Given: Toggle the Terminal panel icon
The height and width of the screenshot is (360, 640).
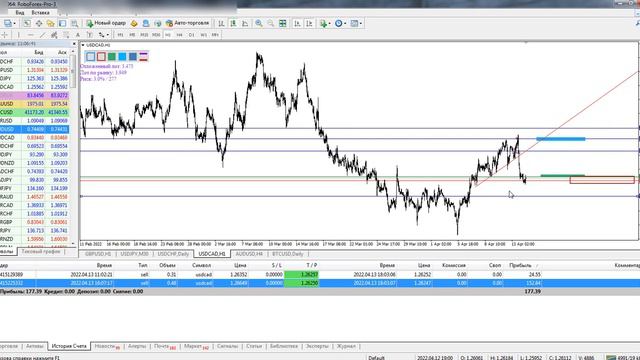Looking at the screenshot, I should pos(62,23).
